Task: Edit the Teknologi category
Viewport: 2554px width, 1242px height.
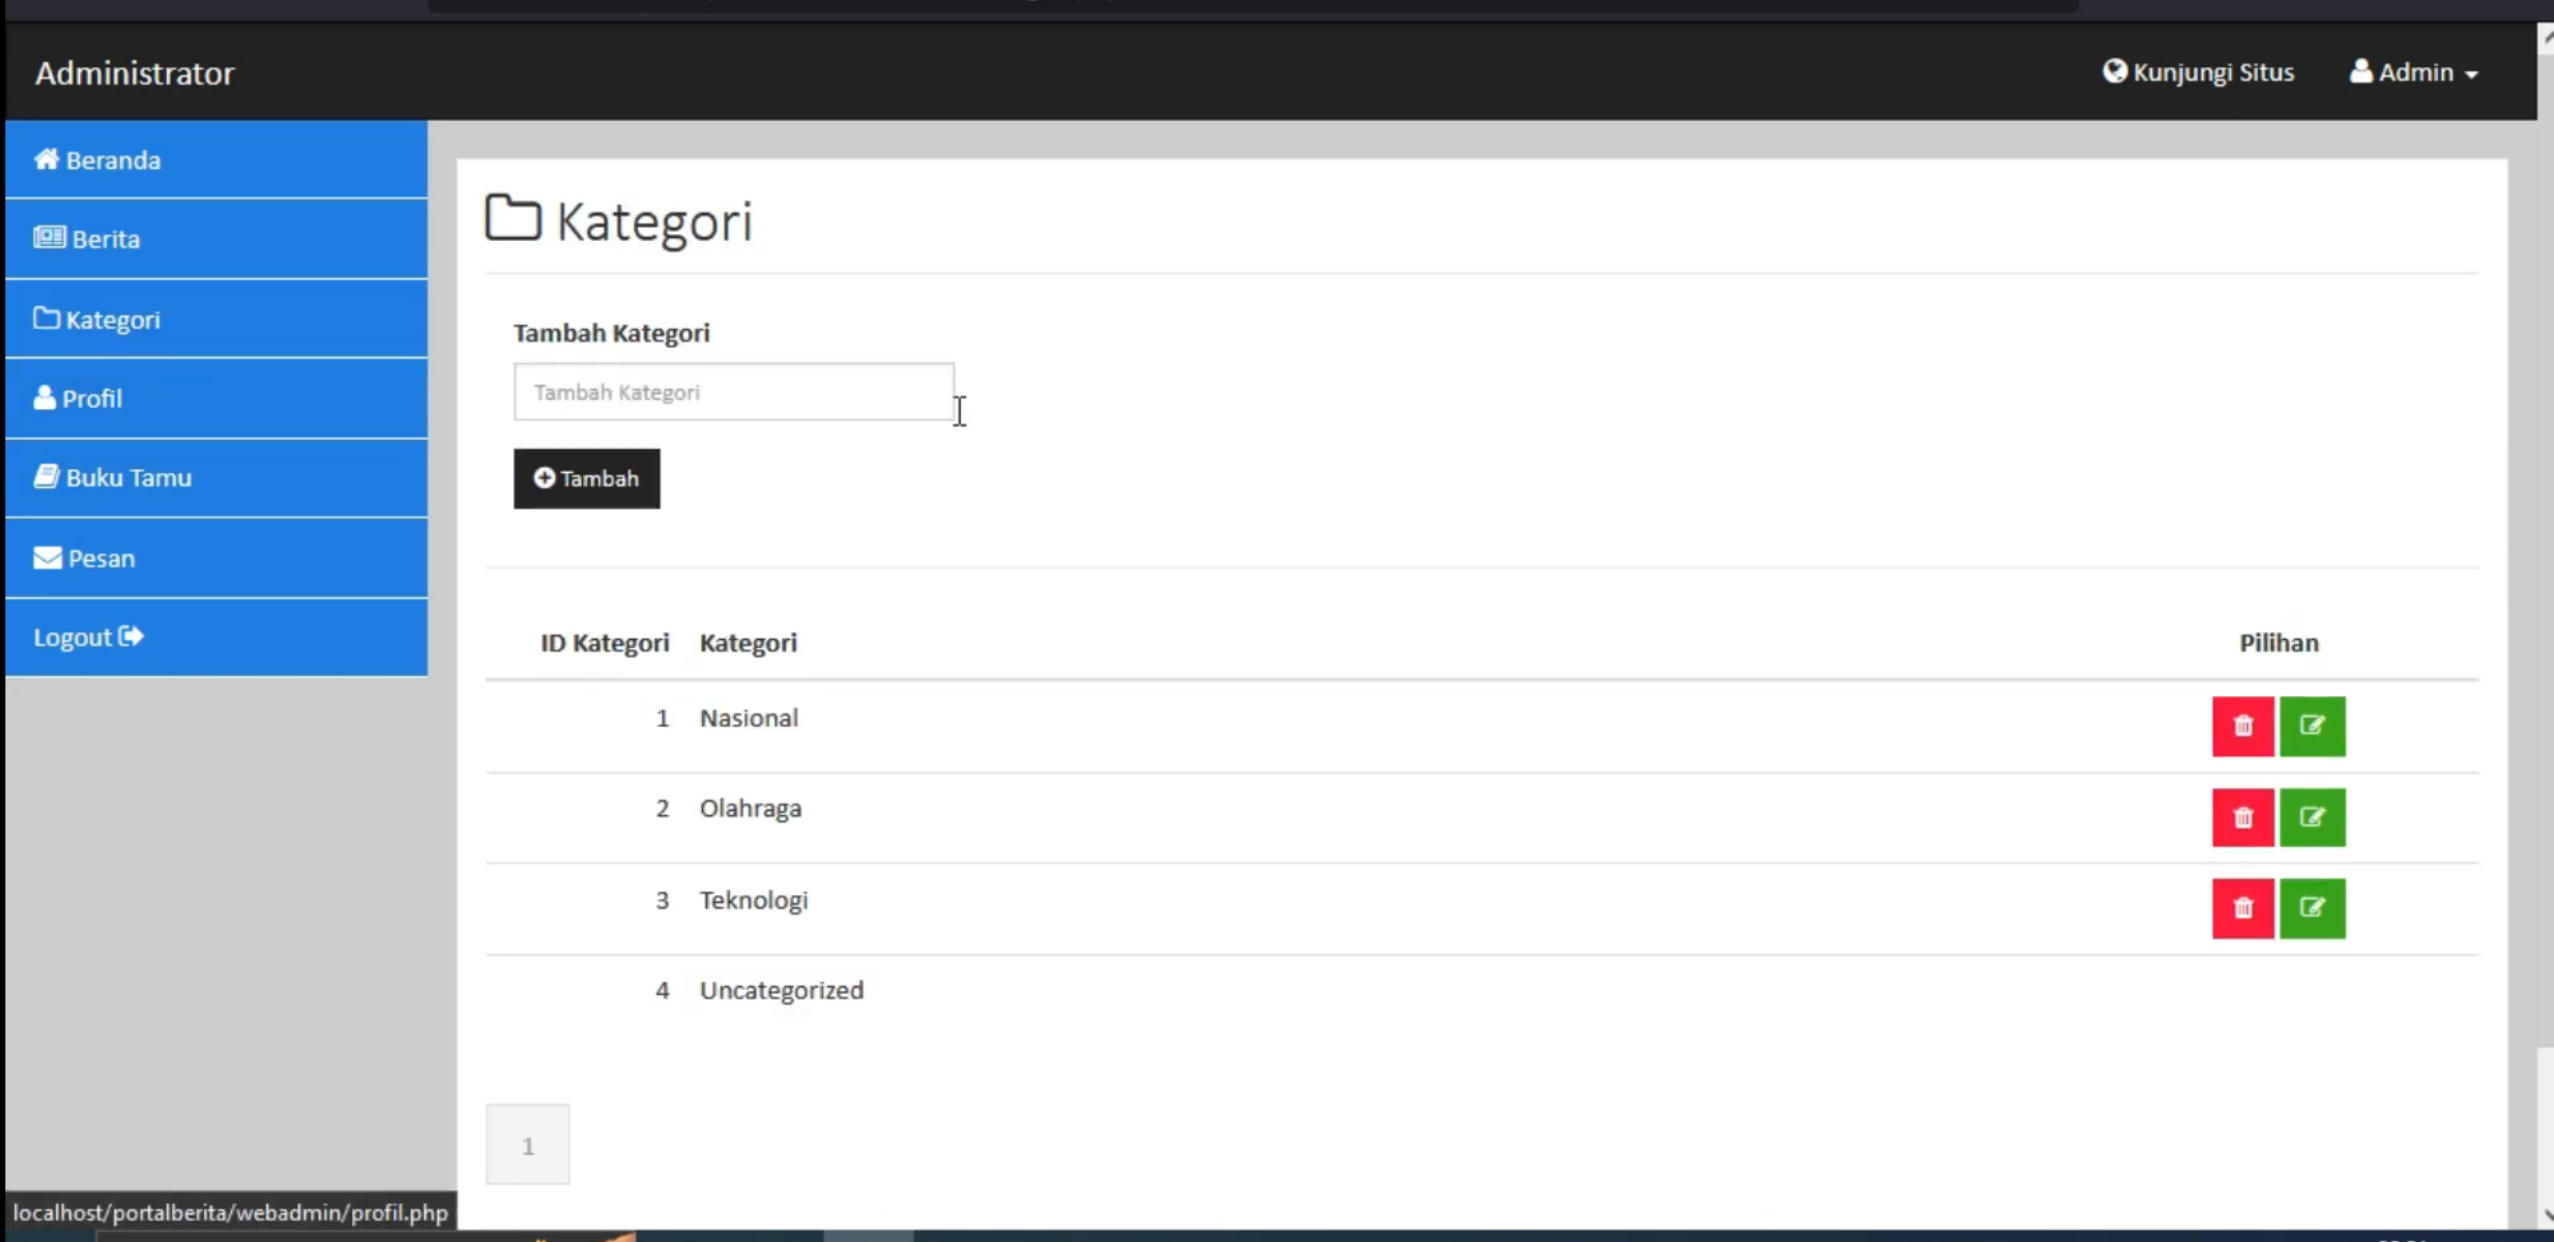Action: 2311,908
